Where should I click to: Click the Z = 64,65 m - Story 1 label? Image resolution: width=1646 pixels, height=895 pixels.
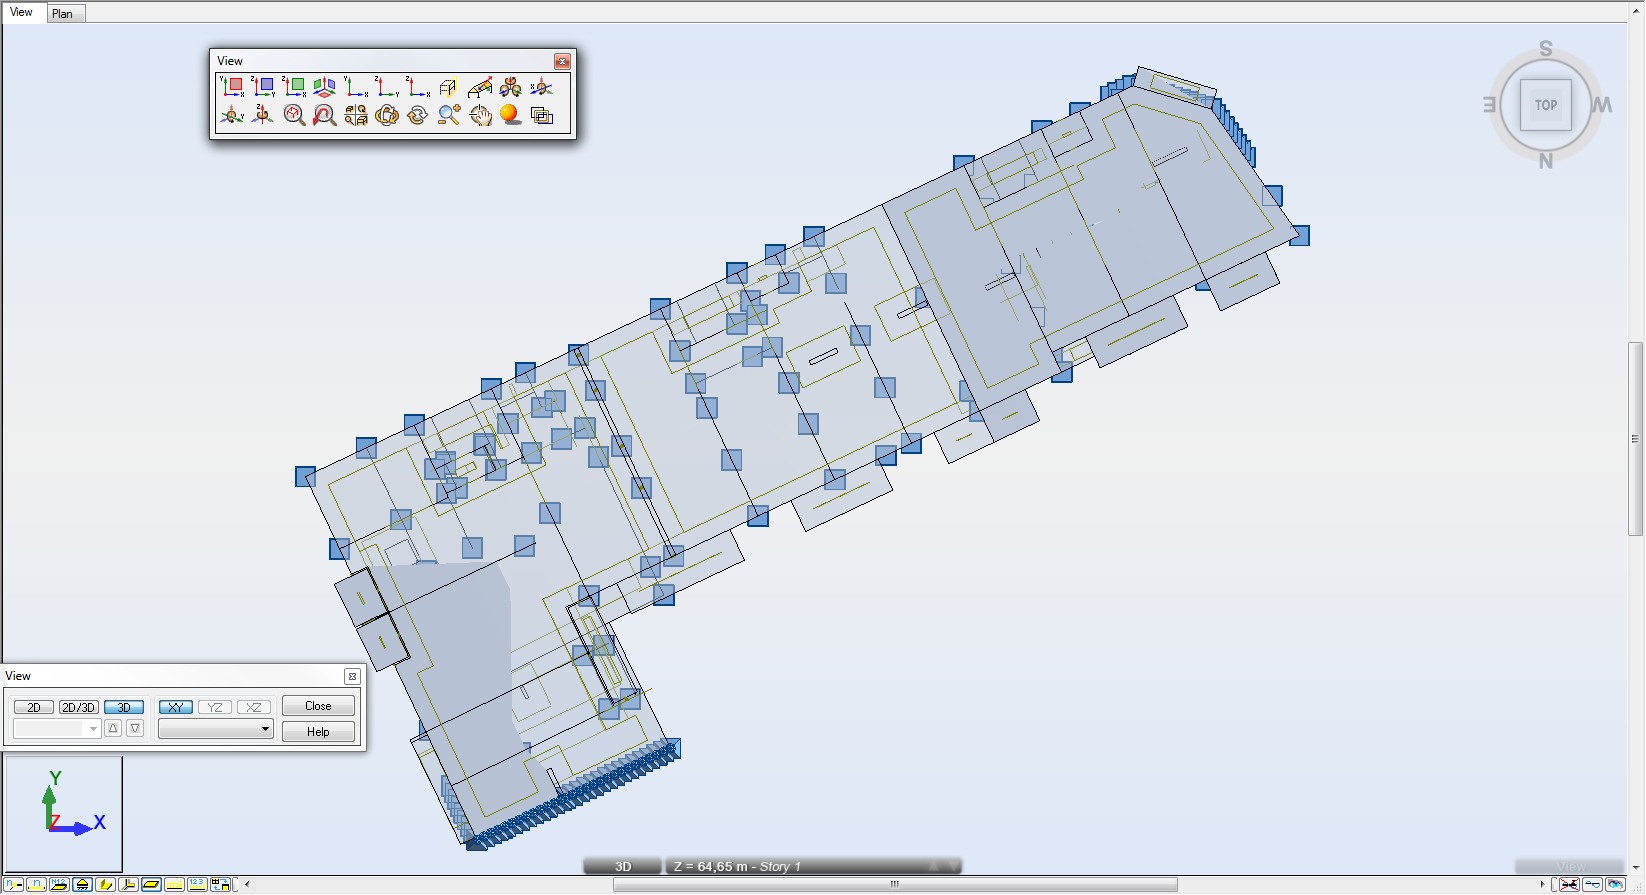coord(737,866)
